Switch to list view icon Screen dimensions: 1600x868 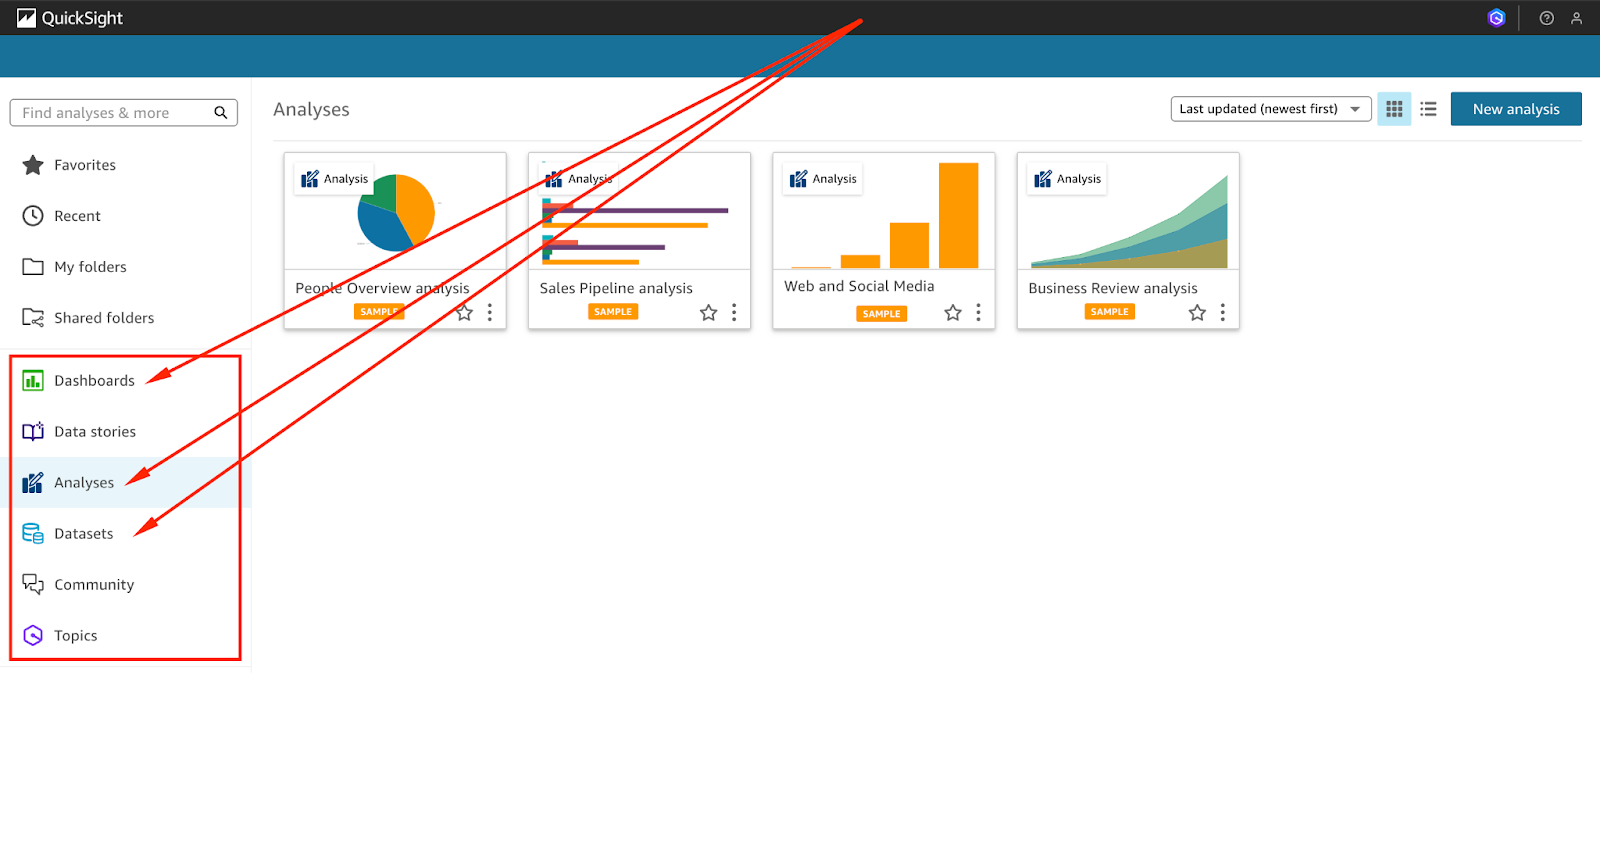(x=1428, y=109)
